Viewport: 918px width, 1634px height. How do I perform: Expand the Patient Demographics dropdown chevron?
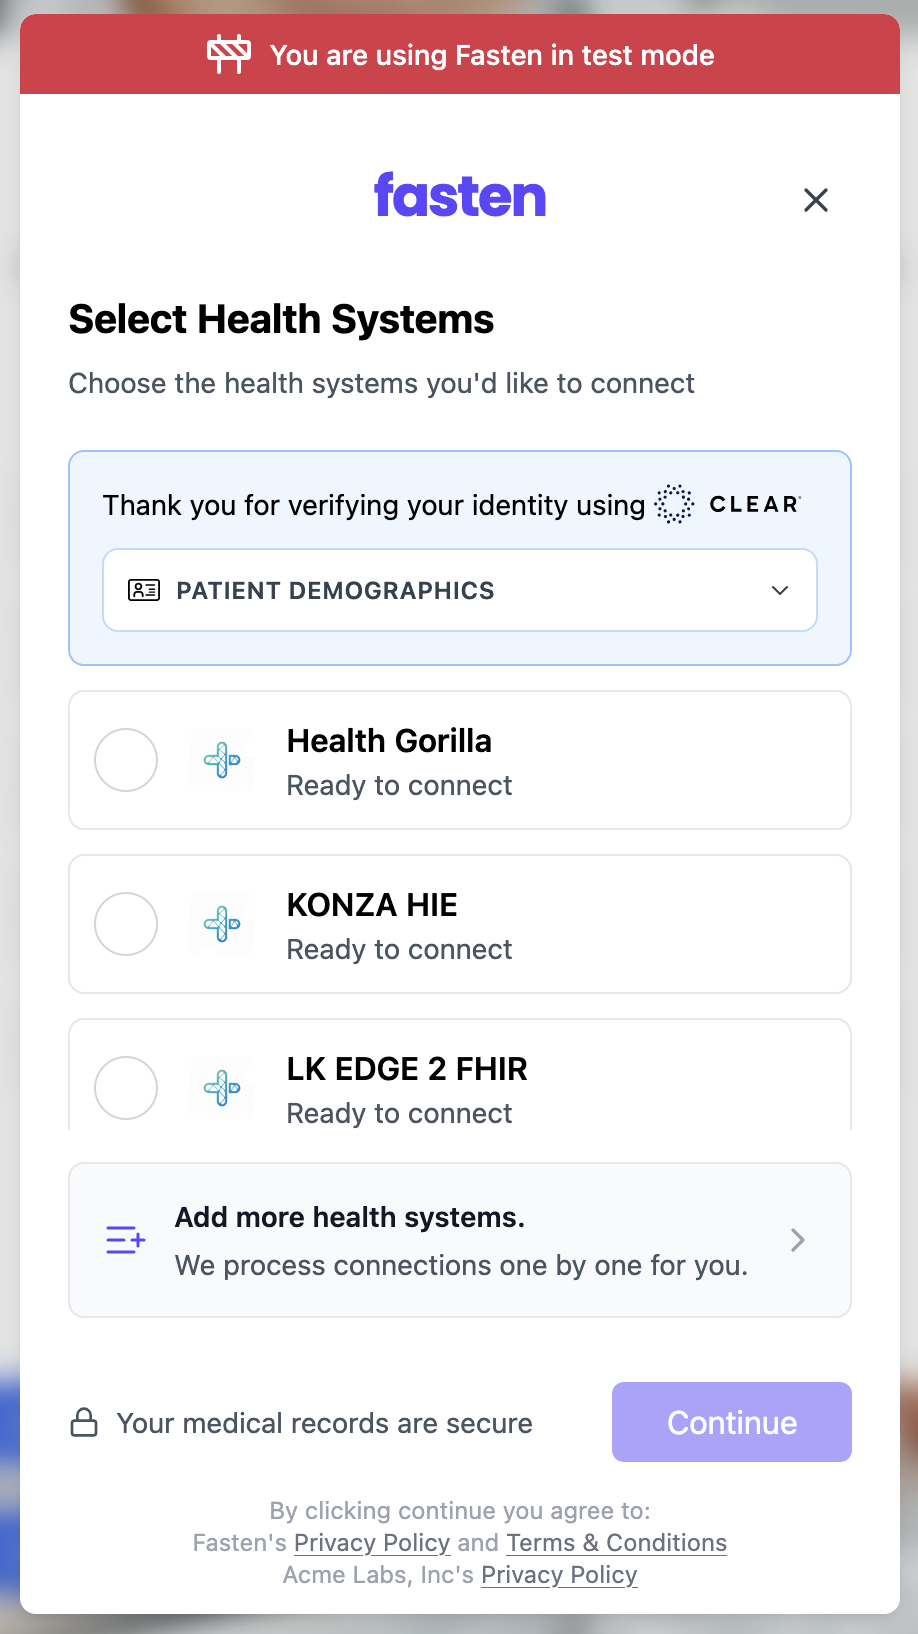click(x=780, y=590)
